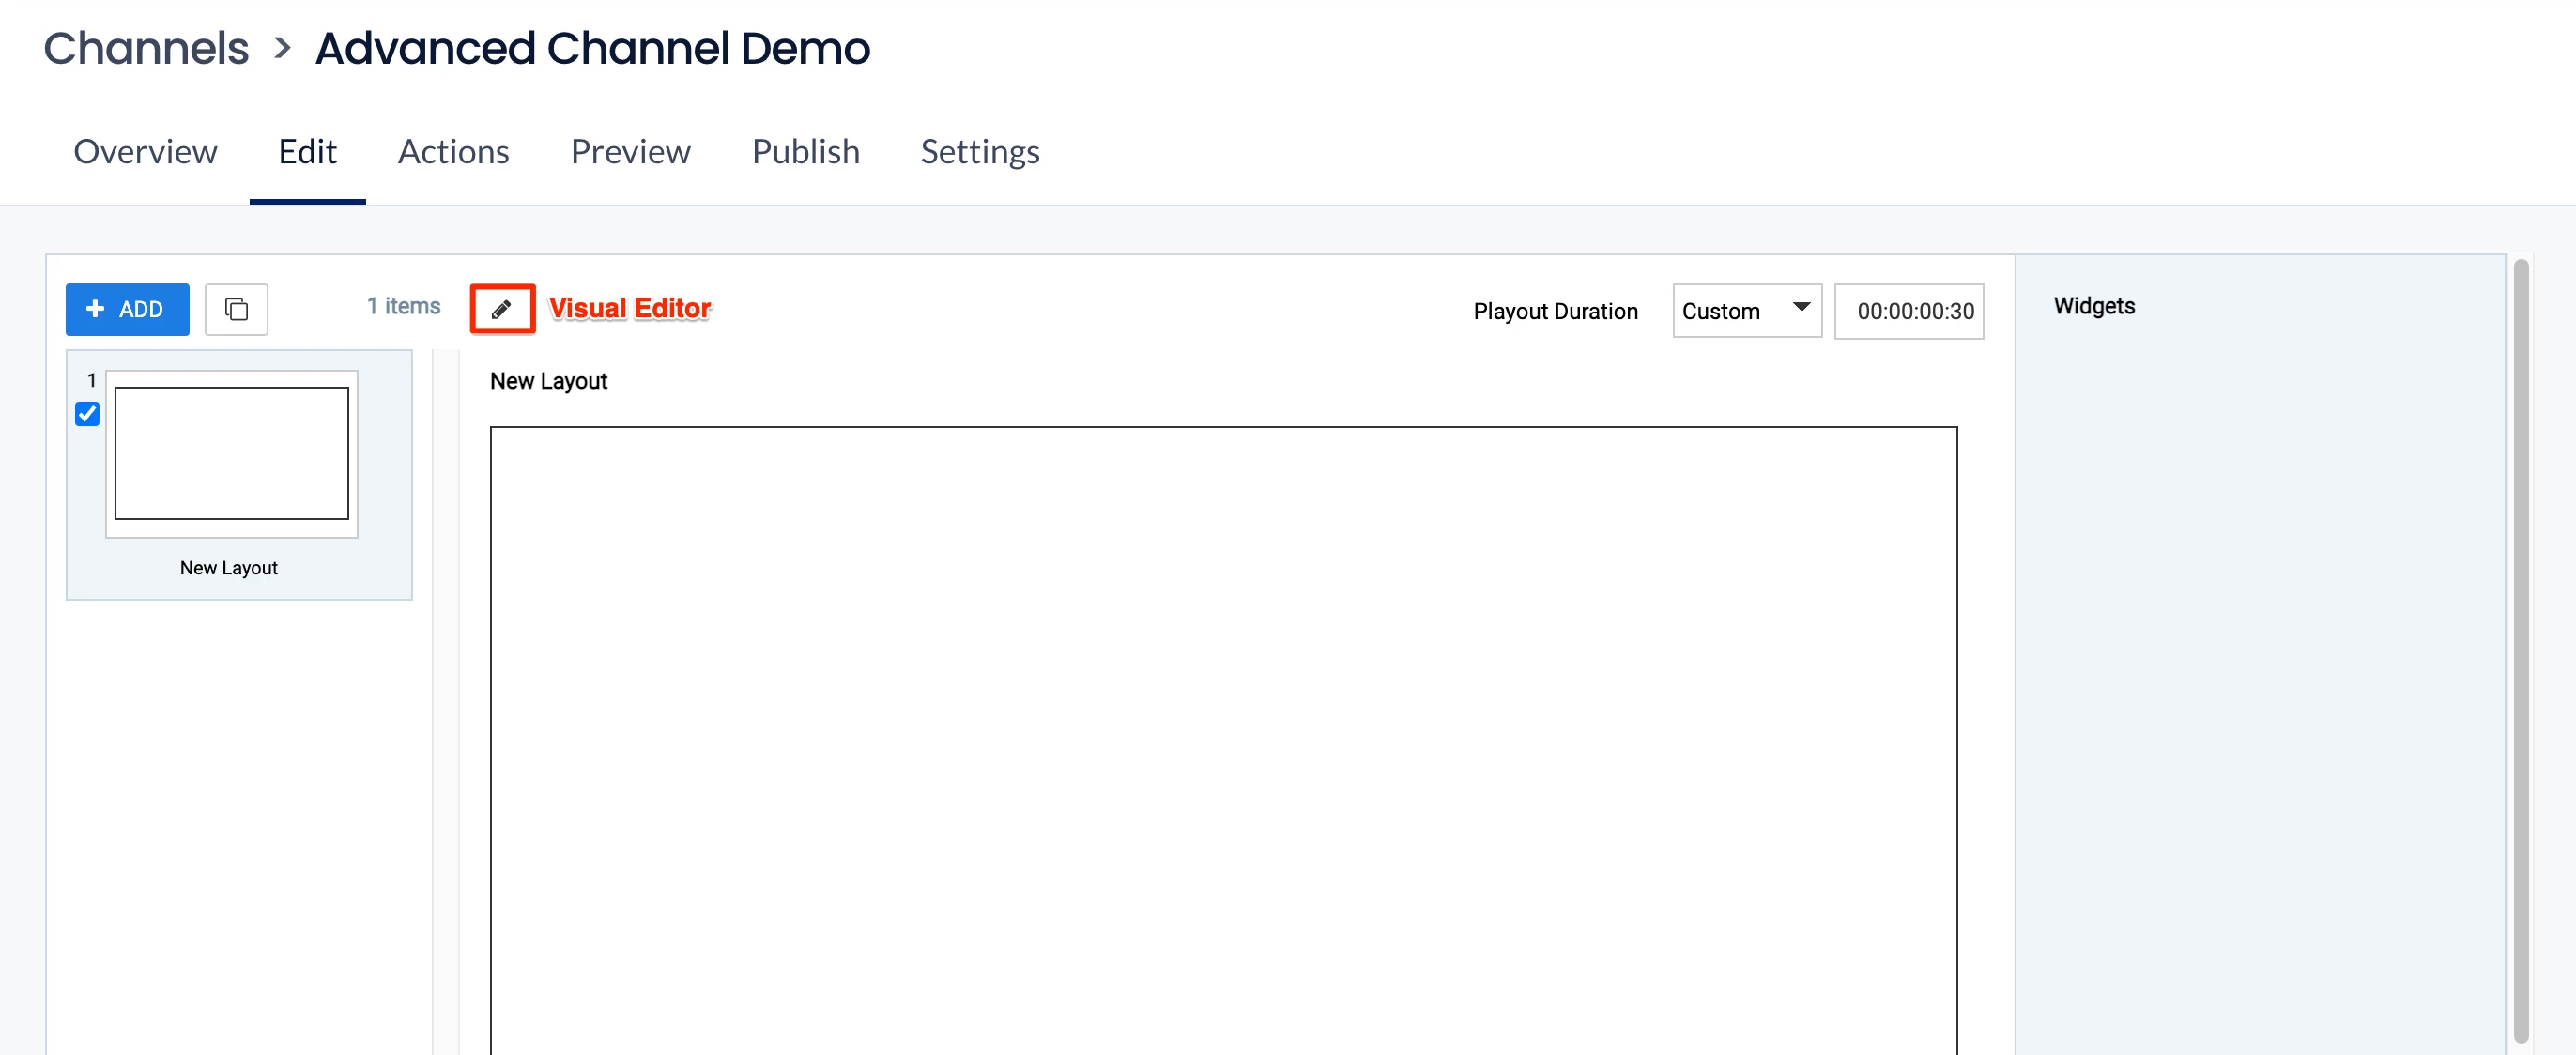Click the breadcrumb chevron arrow
2576x1055 pixels.
pos(283,48)
